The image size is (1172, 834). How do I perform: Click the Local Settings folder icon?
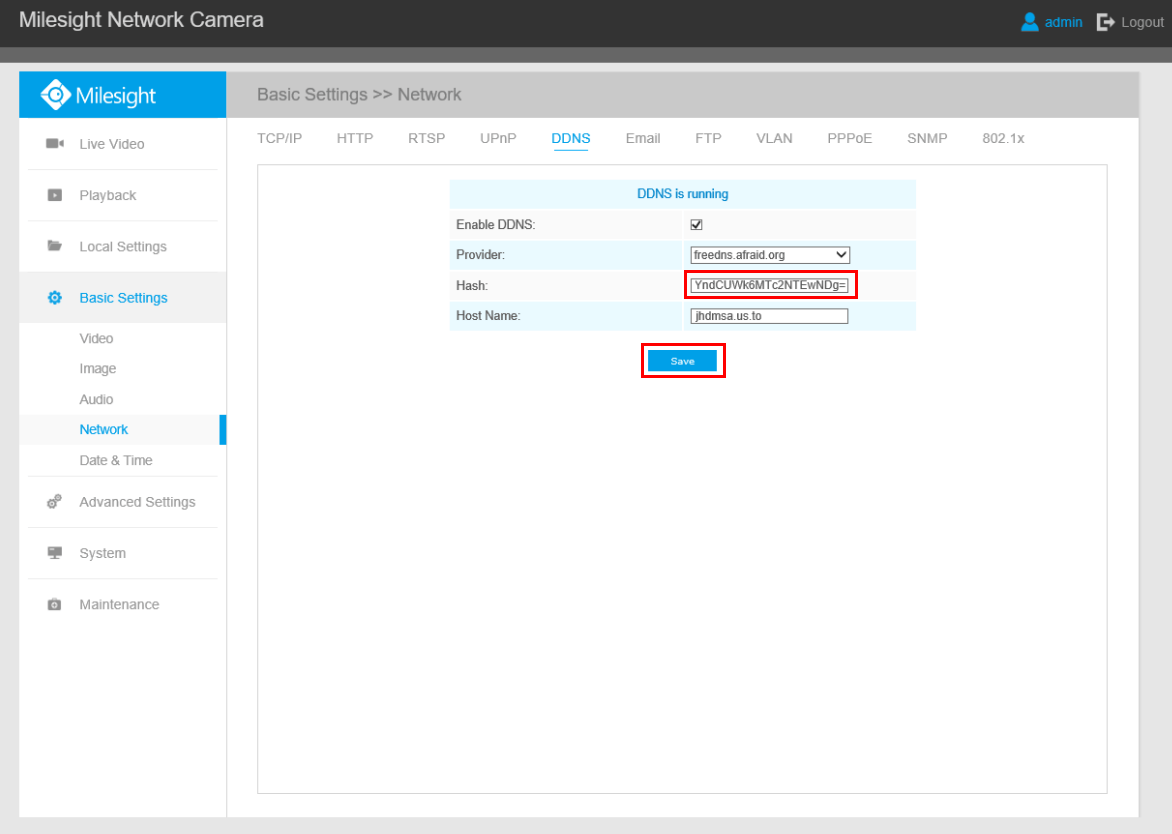point(55,246)
